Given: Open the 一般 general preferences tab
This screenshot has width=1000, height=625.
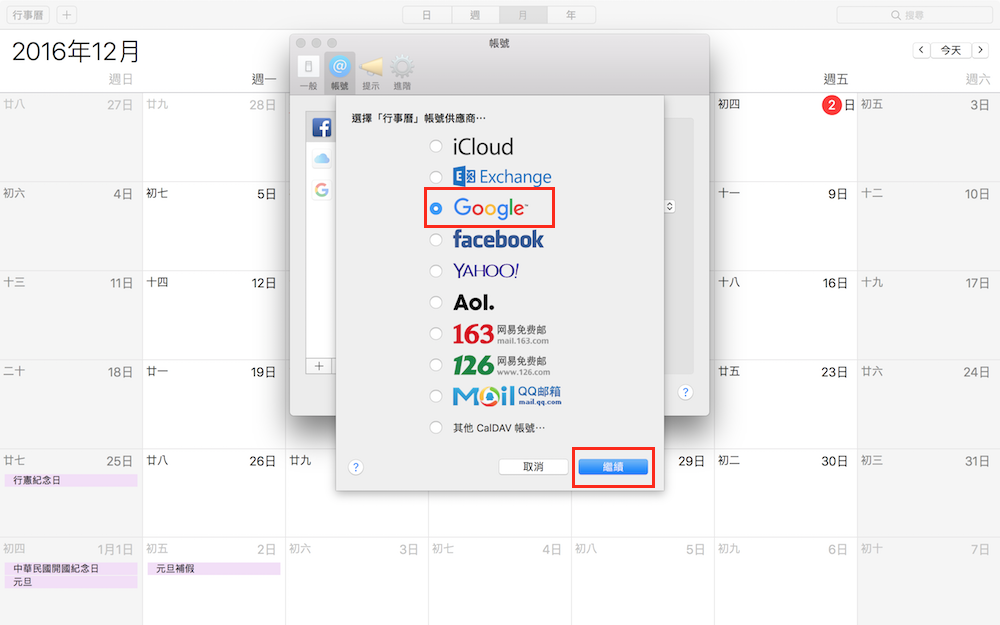Looking at the screenshot, I should pyautogui.click(x=308, y=72).
